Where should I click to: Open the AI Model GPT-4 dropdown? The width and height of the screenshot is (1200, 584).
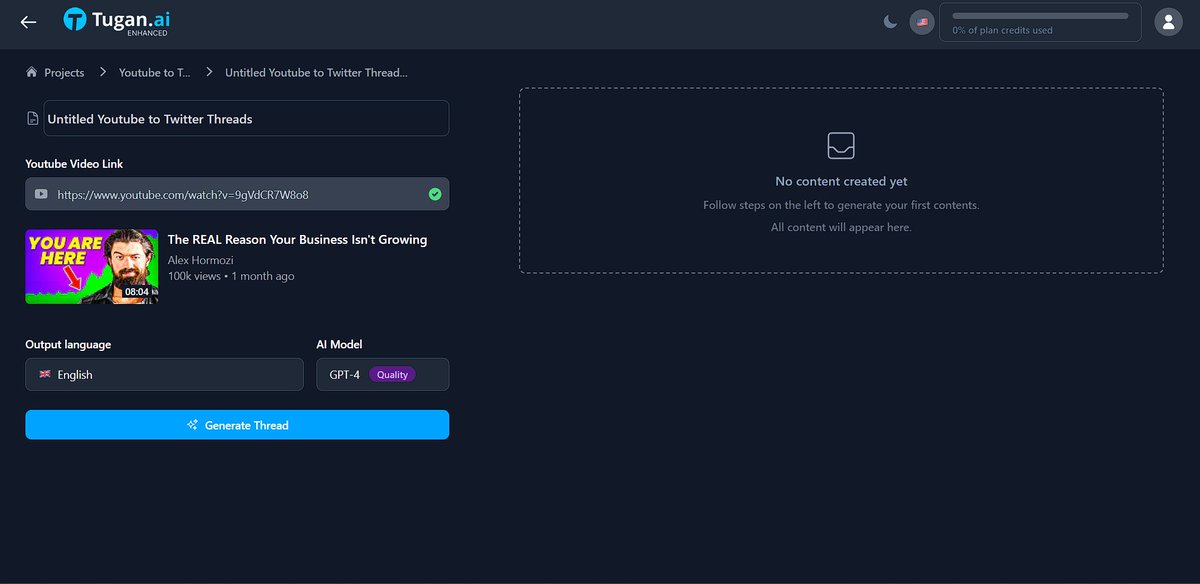click(382, 375)
